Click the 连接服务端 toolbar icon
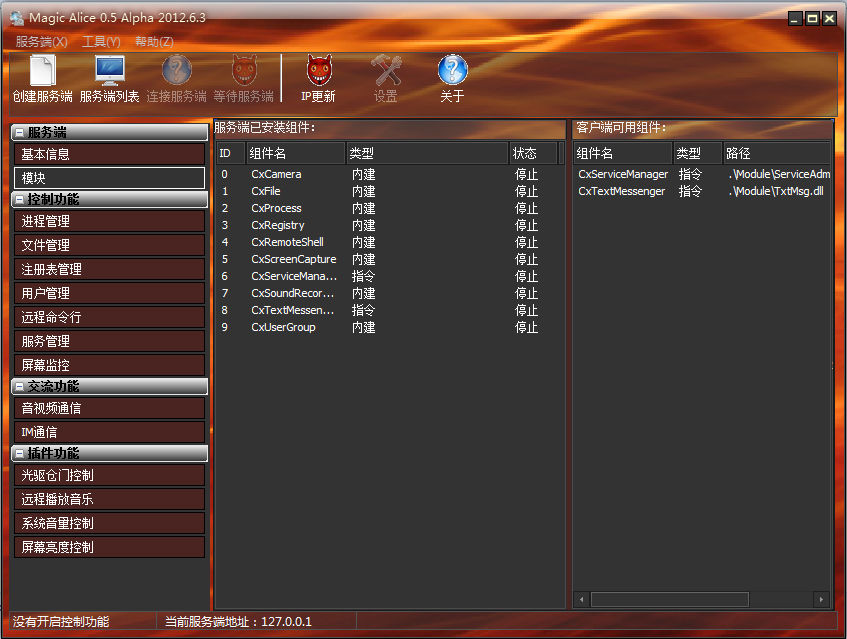847x639 pixels. (177, 70)
